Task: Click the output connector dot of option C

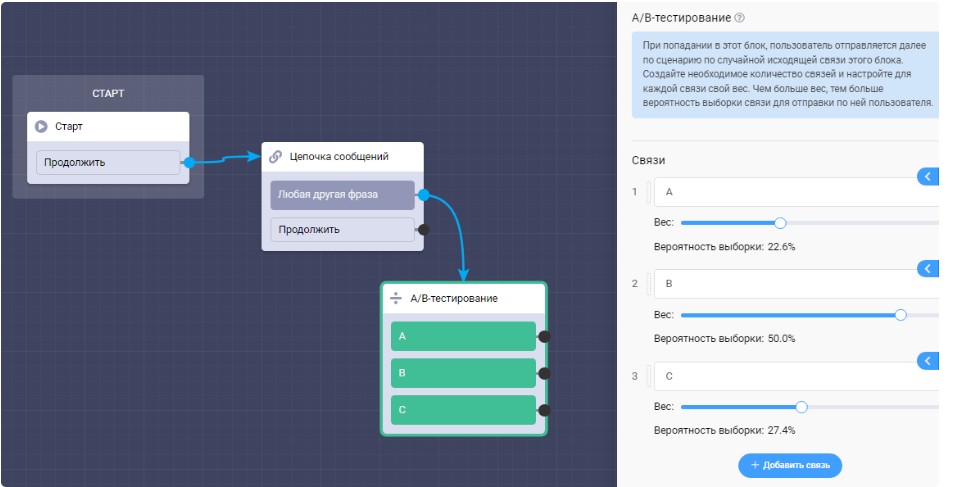Action: pyautogui.click(x=544, y=410)
